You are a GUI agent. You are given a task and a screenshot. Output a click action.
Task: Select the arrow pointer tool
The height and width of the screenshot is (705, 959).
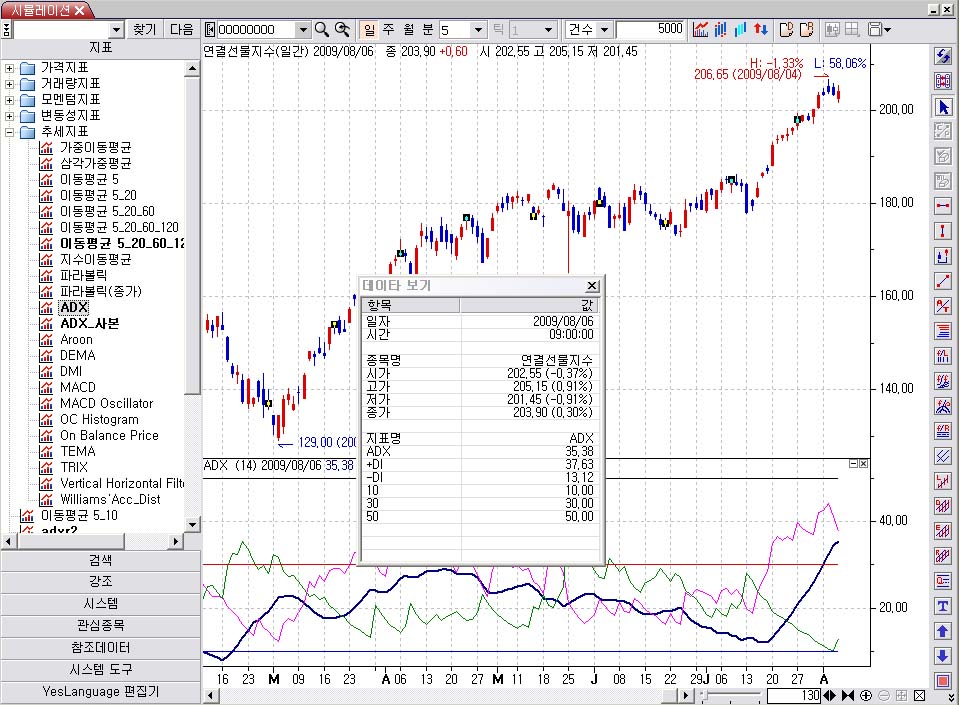(942, 106)
